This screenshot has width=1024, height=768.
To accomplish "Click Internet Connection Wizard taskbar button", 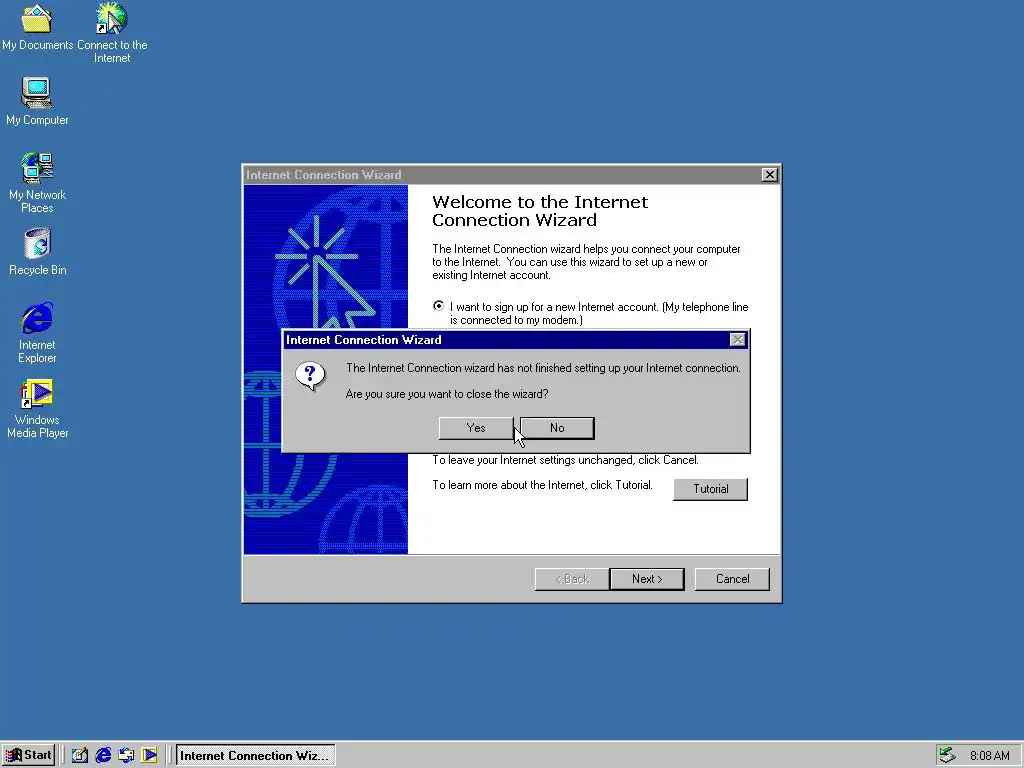I will (x=255, y=756).
